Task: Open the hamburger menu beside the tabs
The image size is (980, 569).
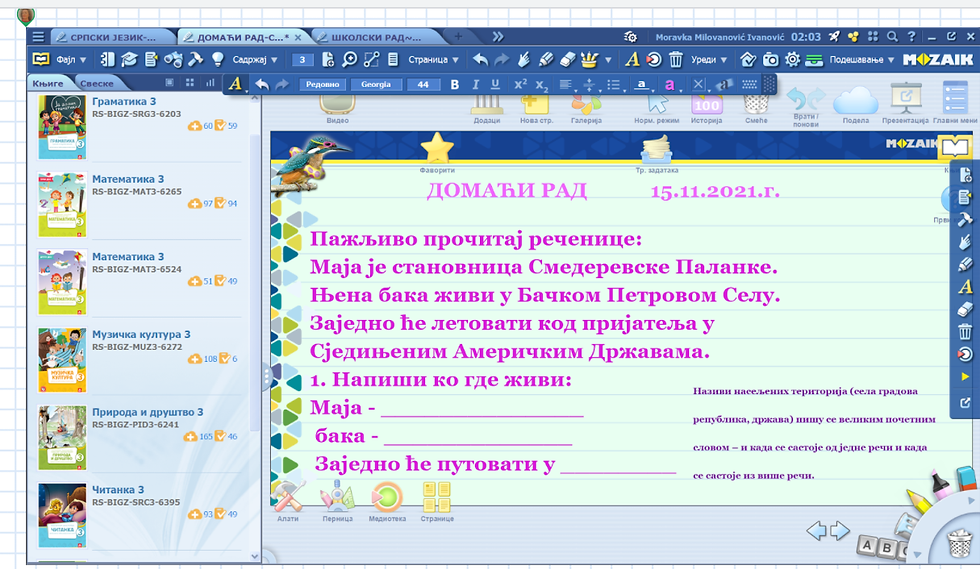Action: click(x=38, y=37)
